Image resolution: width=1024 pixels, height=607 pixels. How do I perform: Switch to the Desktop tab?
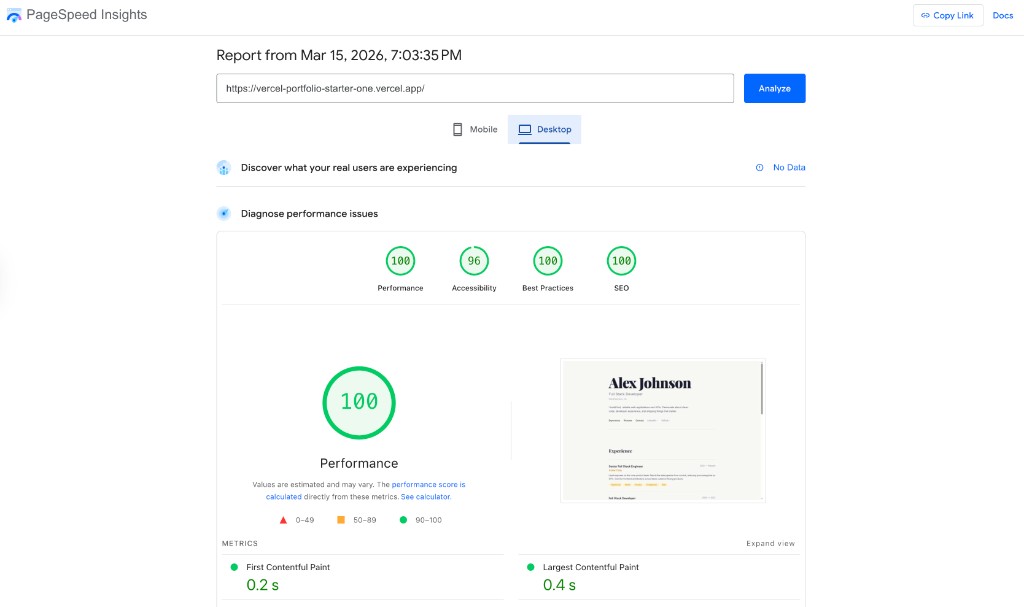click(x=545, y=130)
